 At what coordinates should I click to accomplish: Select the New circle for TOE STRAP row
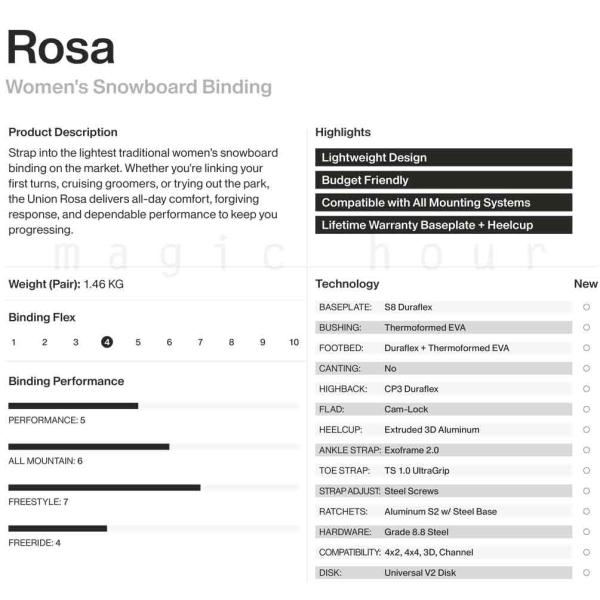pyautogui.click(x=586, y=471)
